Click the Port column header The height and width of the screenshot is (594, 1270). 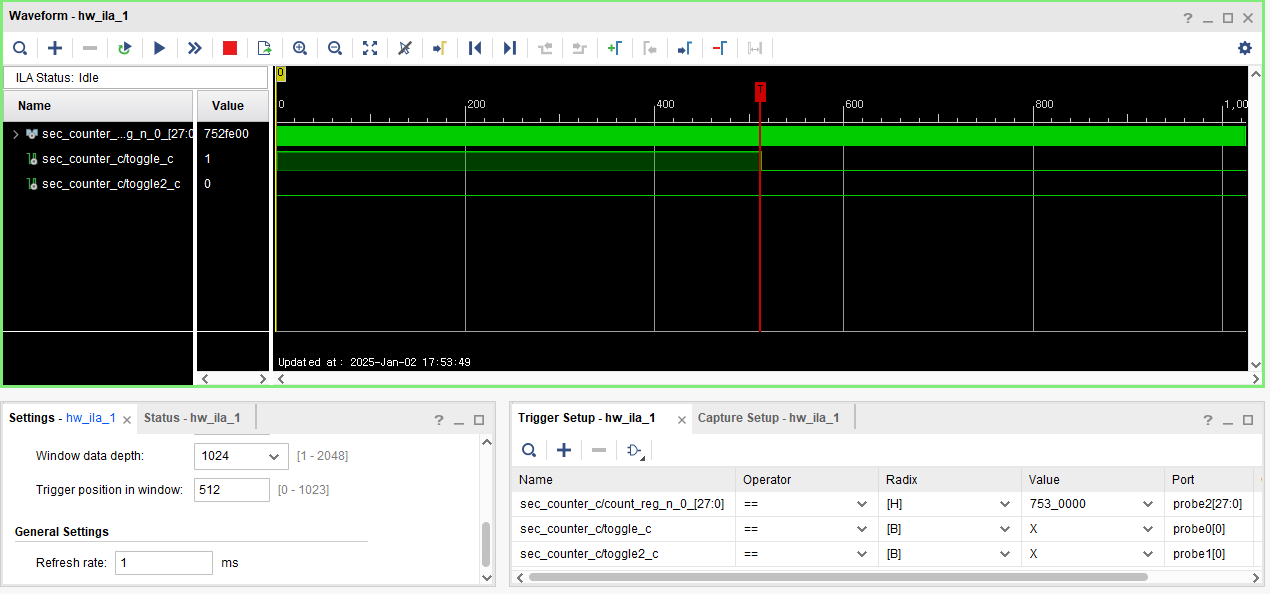(x=1208, y=479)
